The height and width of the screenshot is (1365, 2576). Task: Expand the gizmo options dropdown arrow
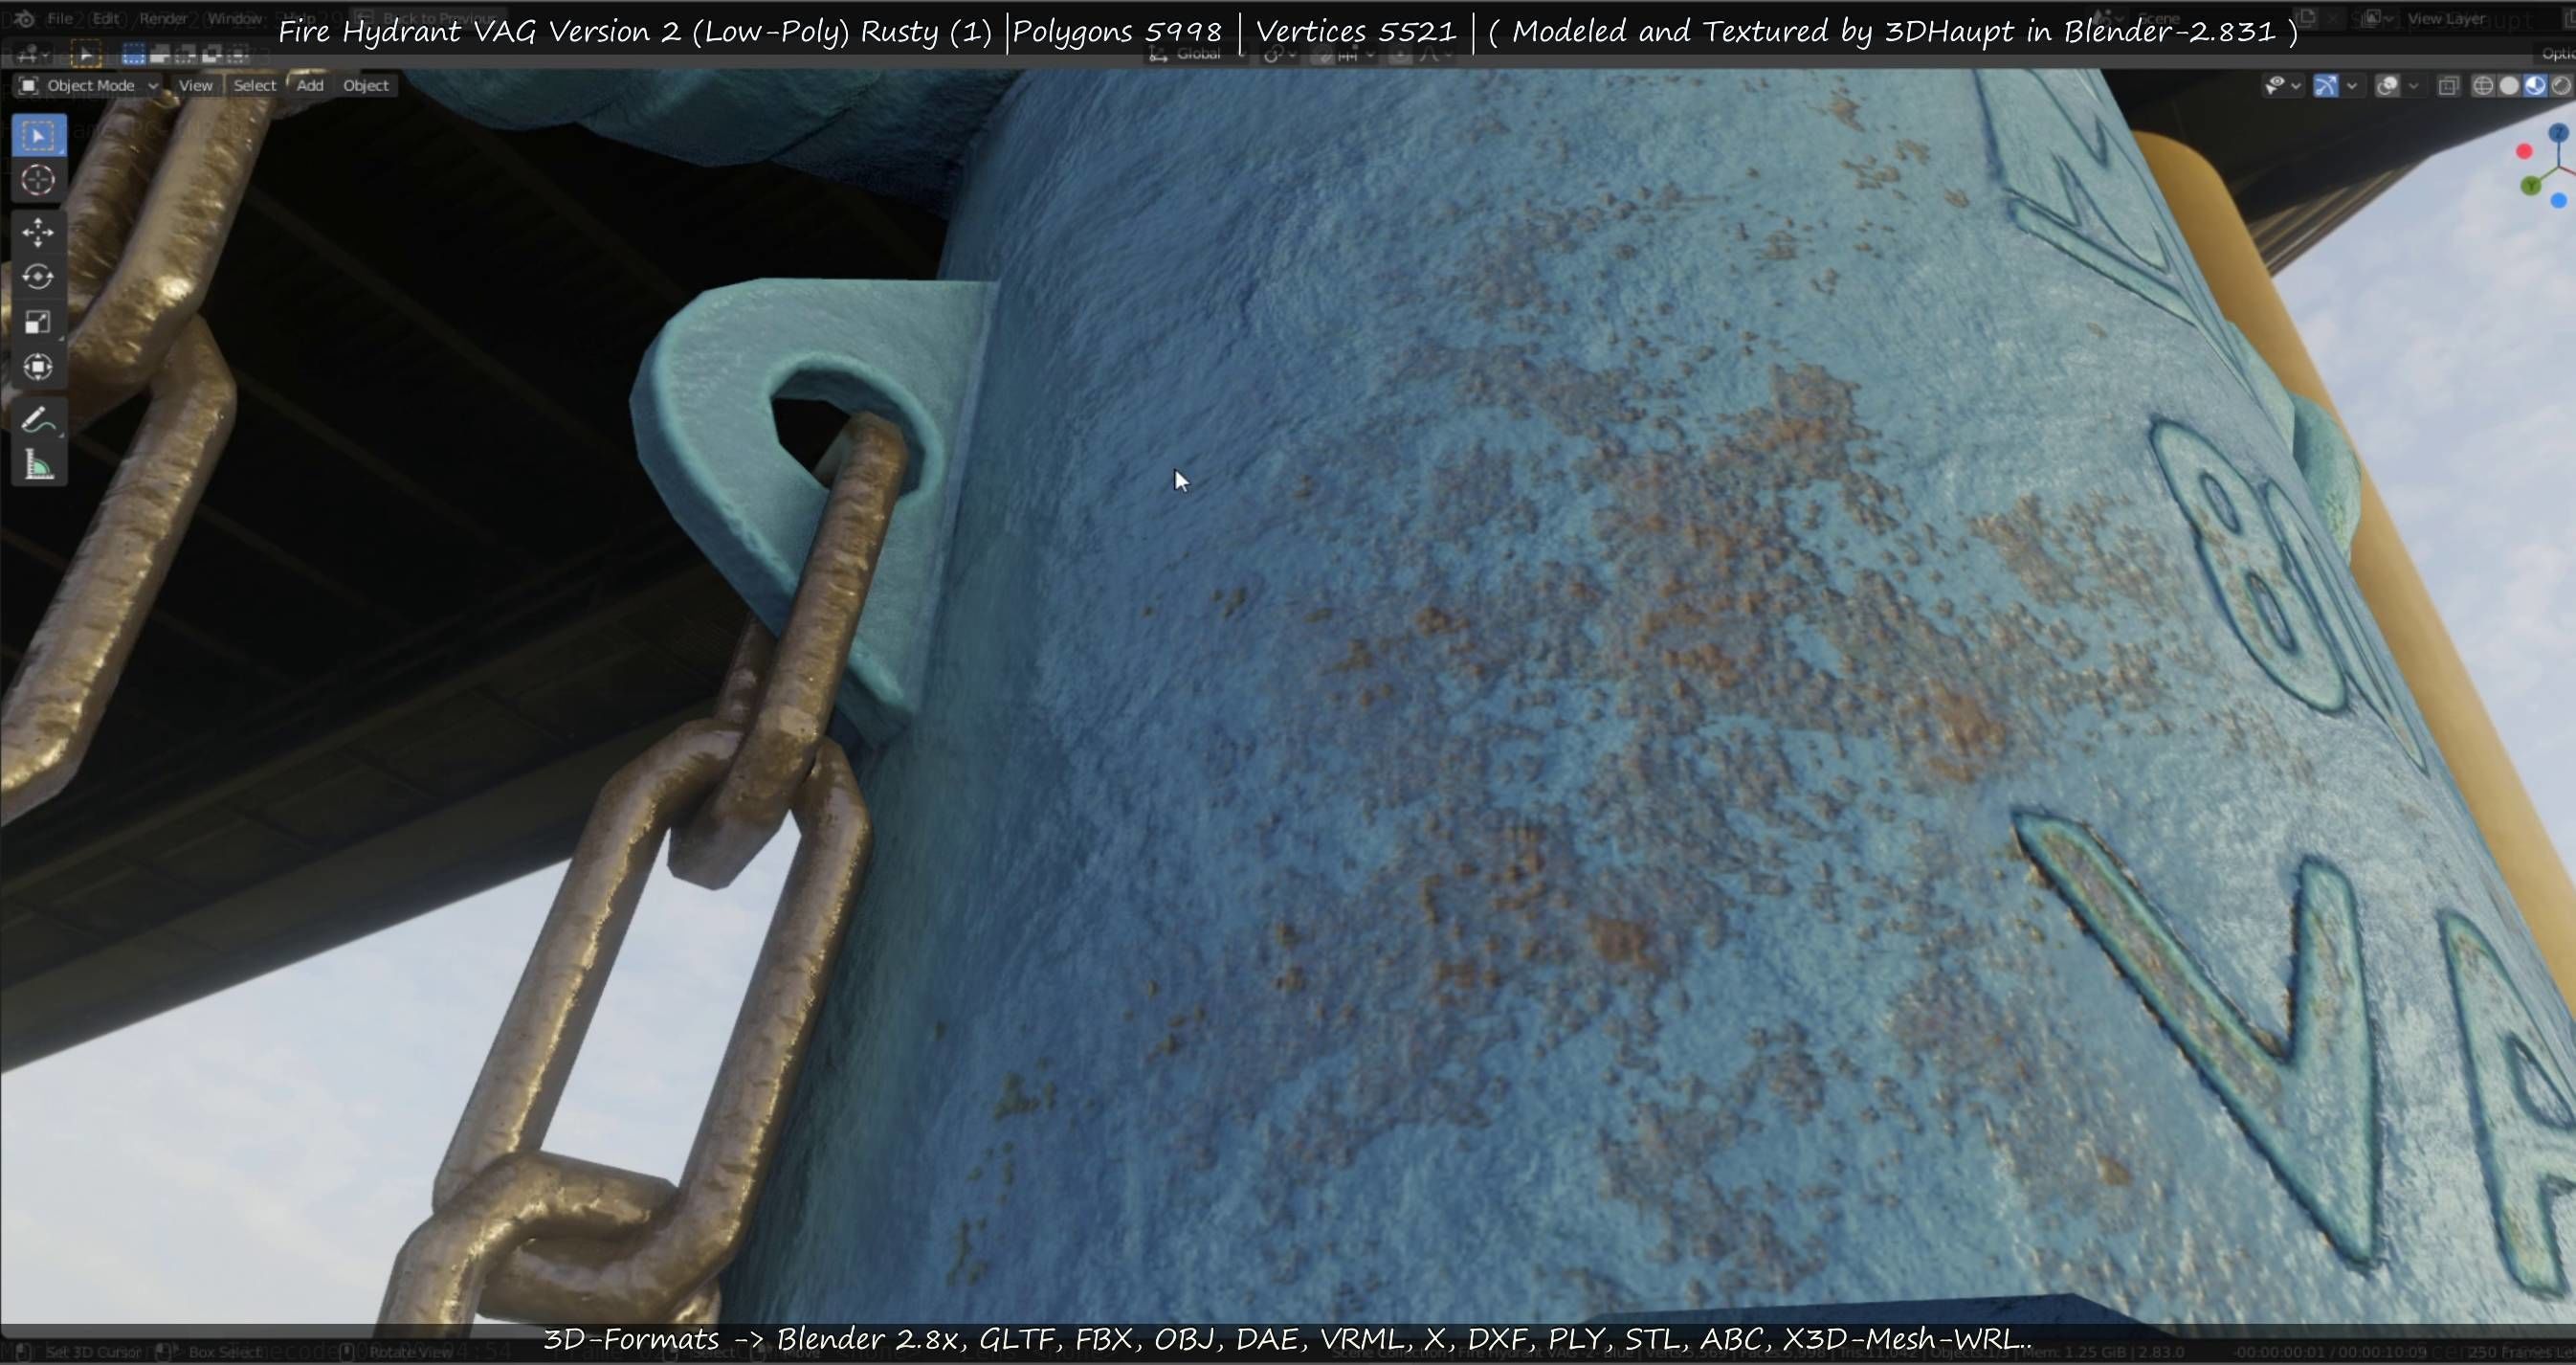click(2352, 86)
